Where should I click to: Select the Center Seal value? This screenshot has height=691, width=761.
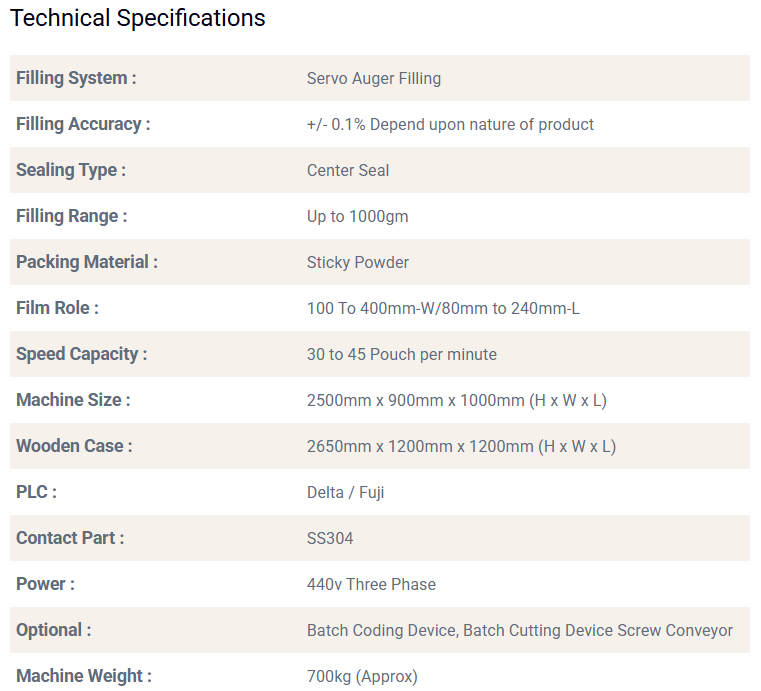[348, 170]
